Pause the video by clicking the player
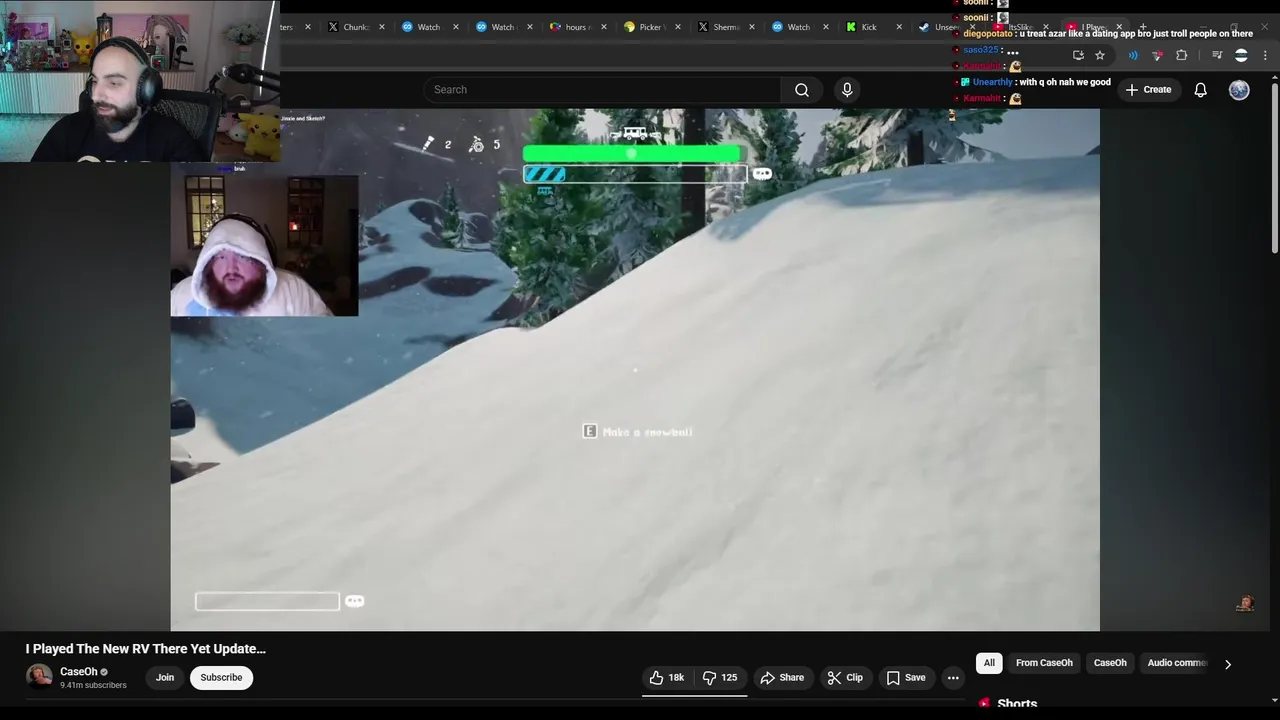 click(635, 370)
